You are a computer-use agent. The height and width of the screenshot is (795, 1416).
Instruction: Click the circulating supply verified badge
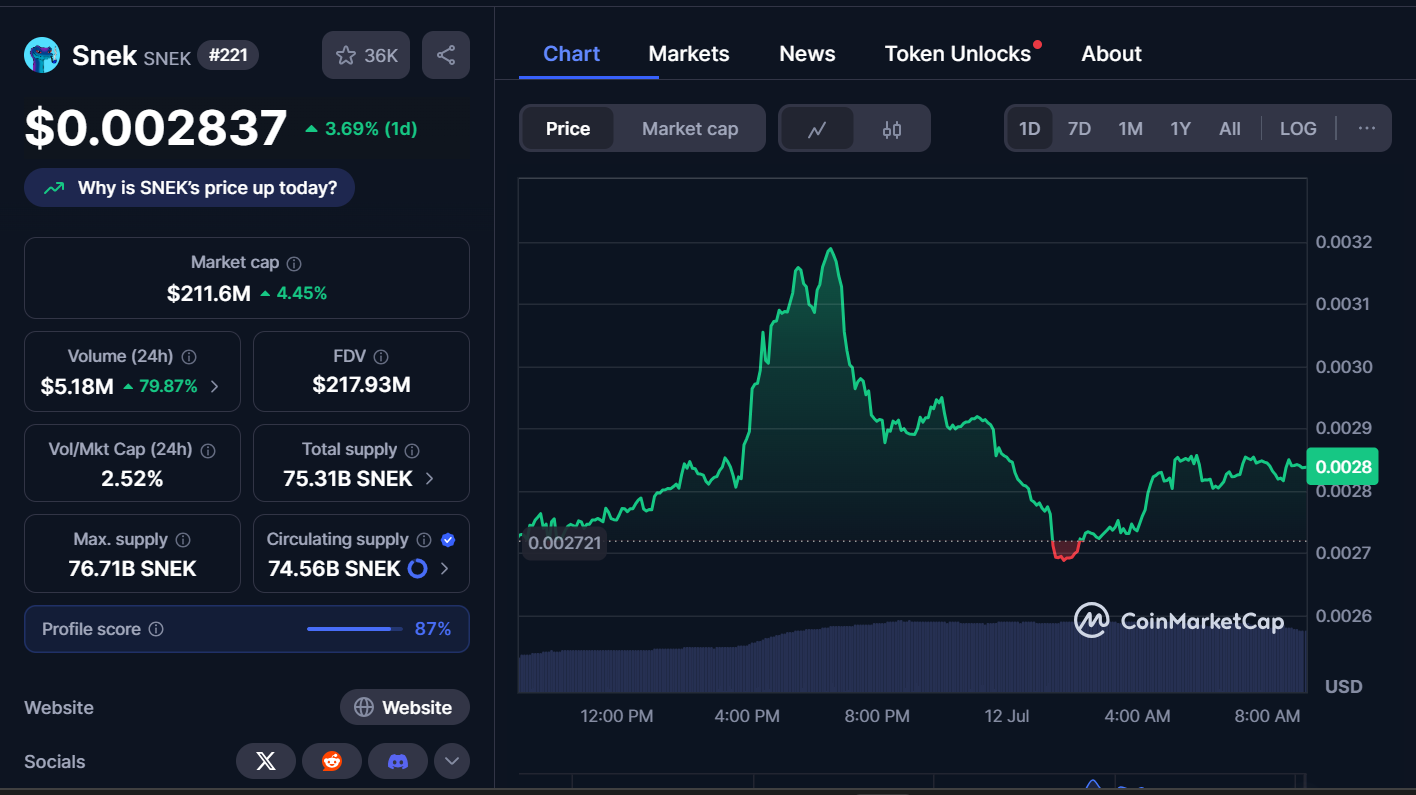[448, 540]
